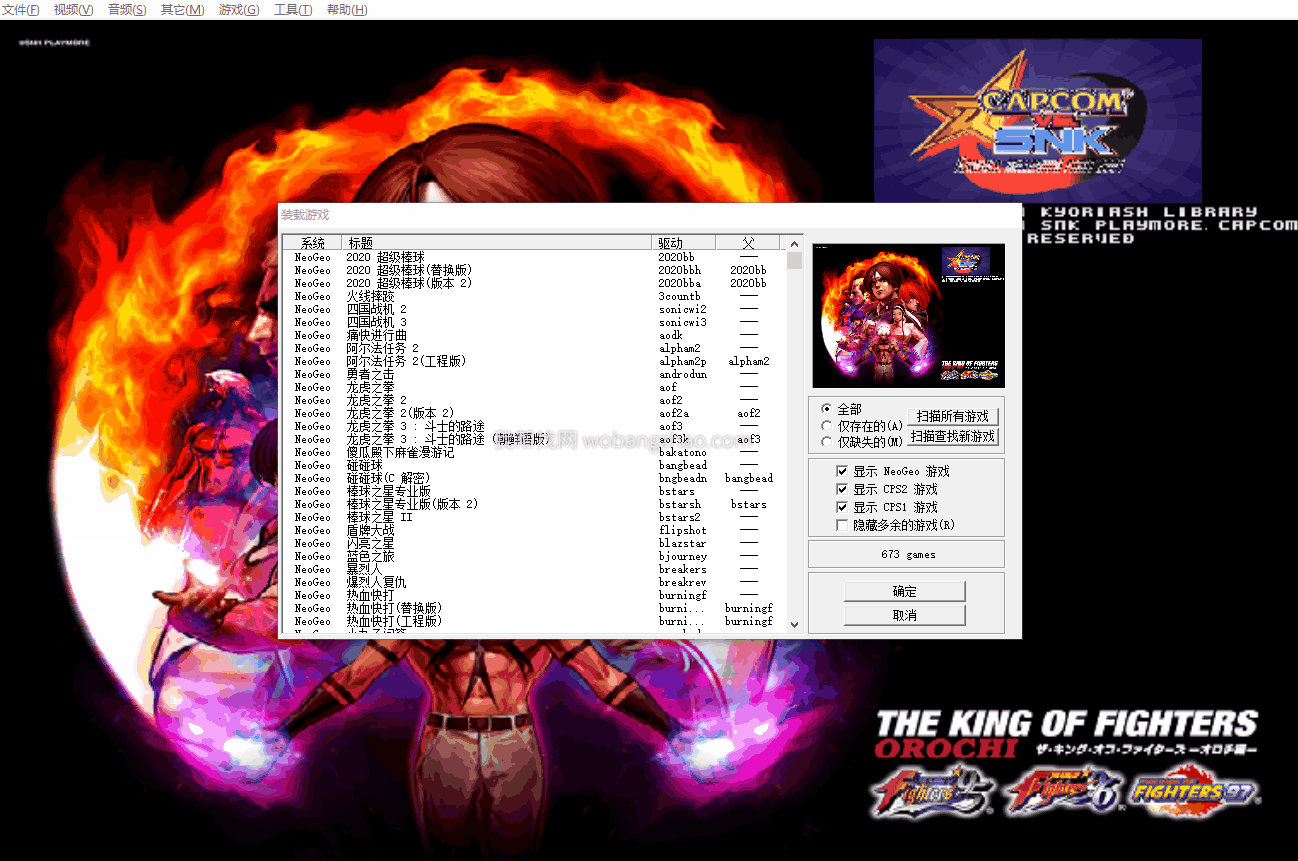
Task: Select the 蓝色之旅 game row
Action: pyautogui.click(x=533, y=556)
